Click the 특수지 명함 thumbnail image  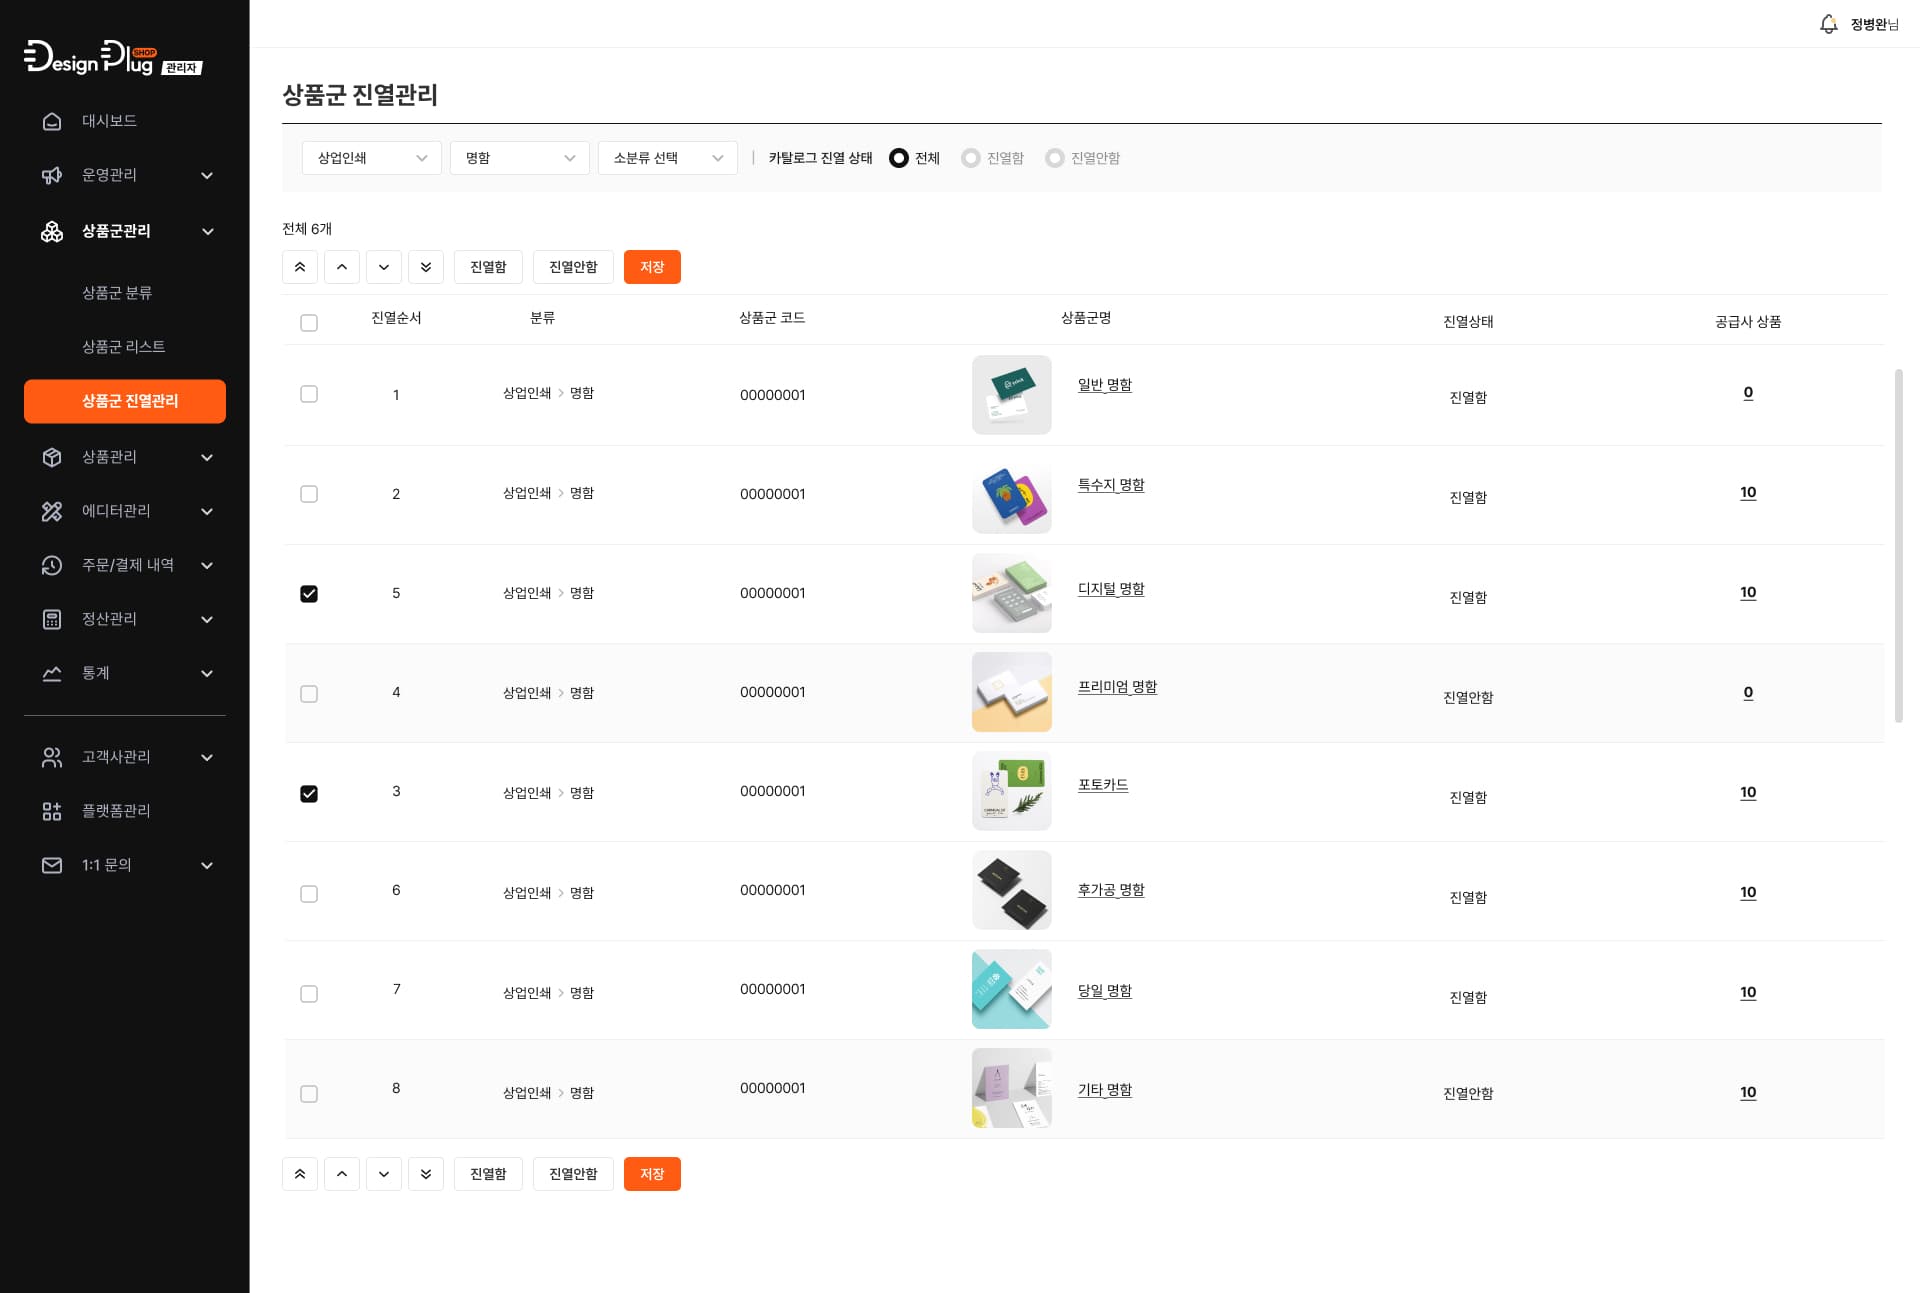point(1011,496)
